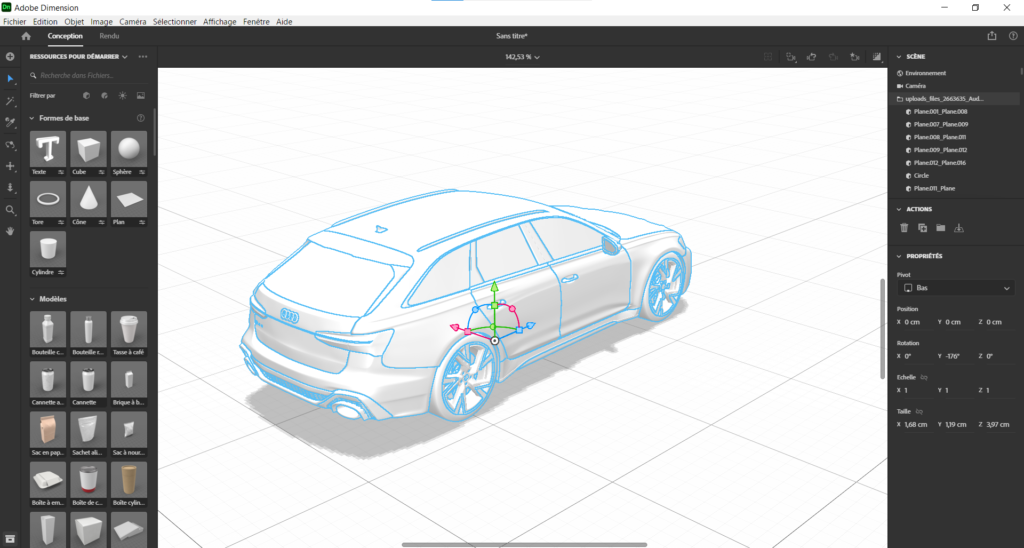Screen dimensions: 1024x548
Task: Click the Recherche dans Fichiers search field
Action: [88, 76]
